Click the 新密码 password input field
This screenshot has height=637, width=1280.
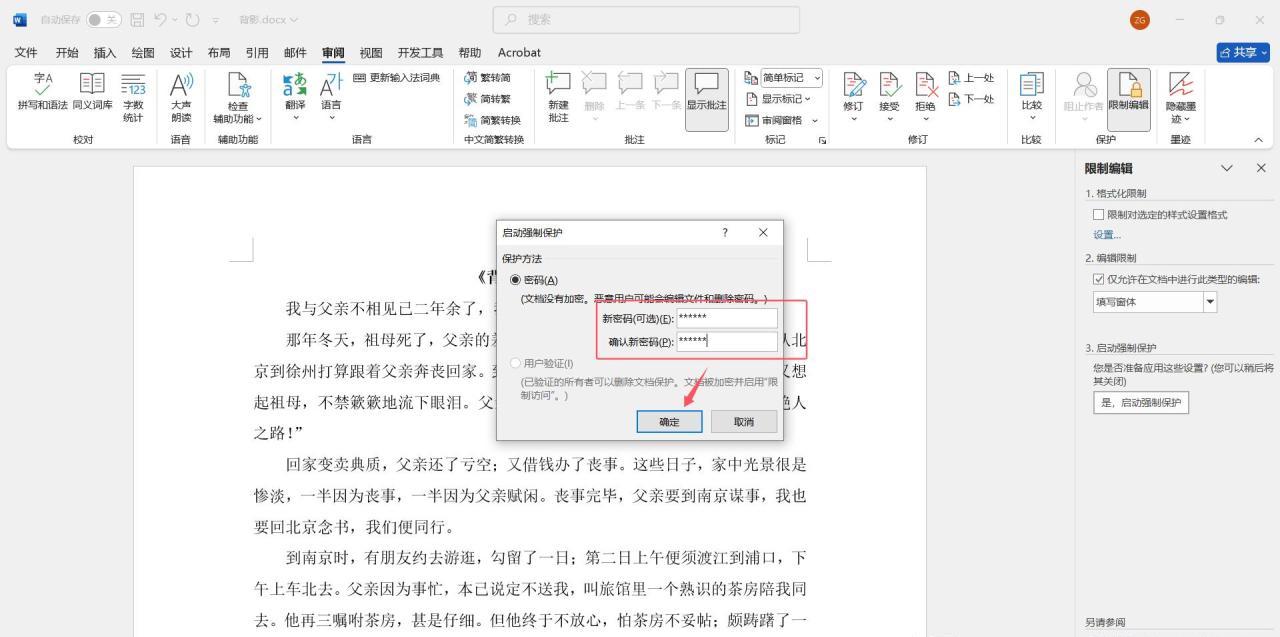pyautogui.click(x=726, y=317)
